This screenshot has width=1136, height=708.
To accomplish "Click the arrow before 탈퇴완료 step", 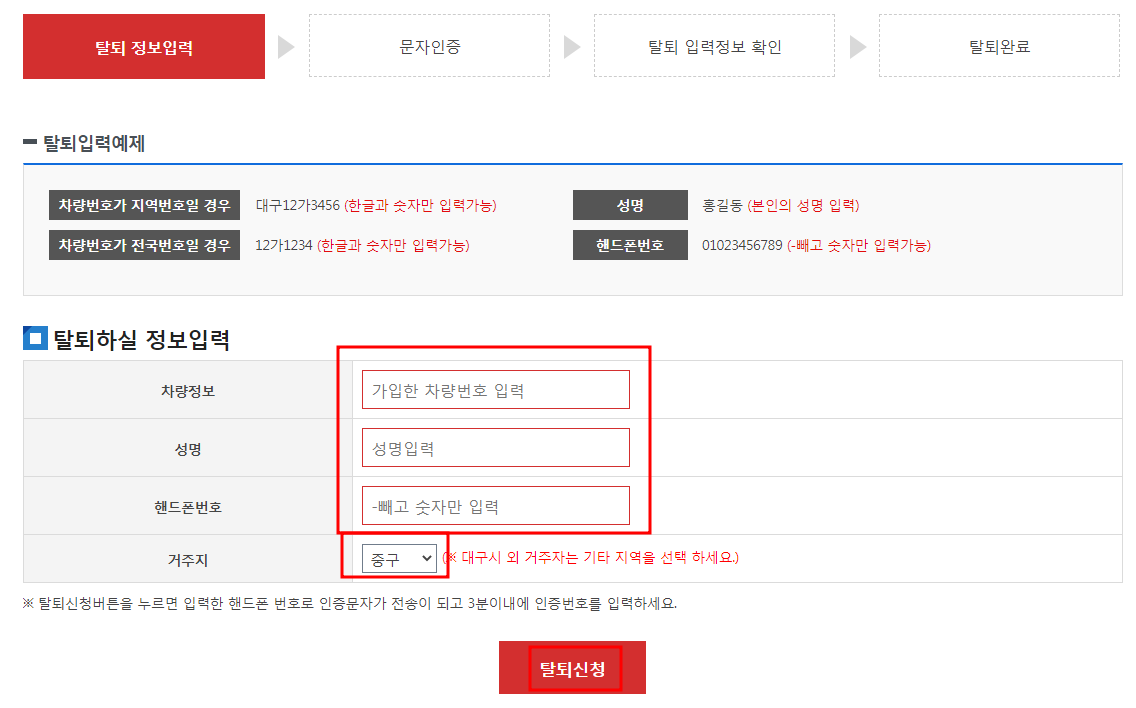I will pos(857,46).
